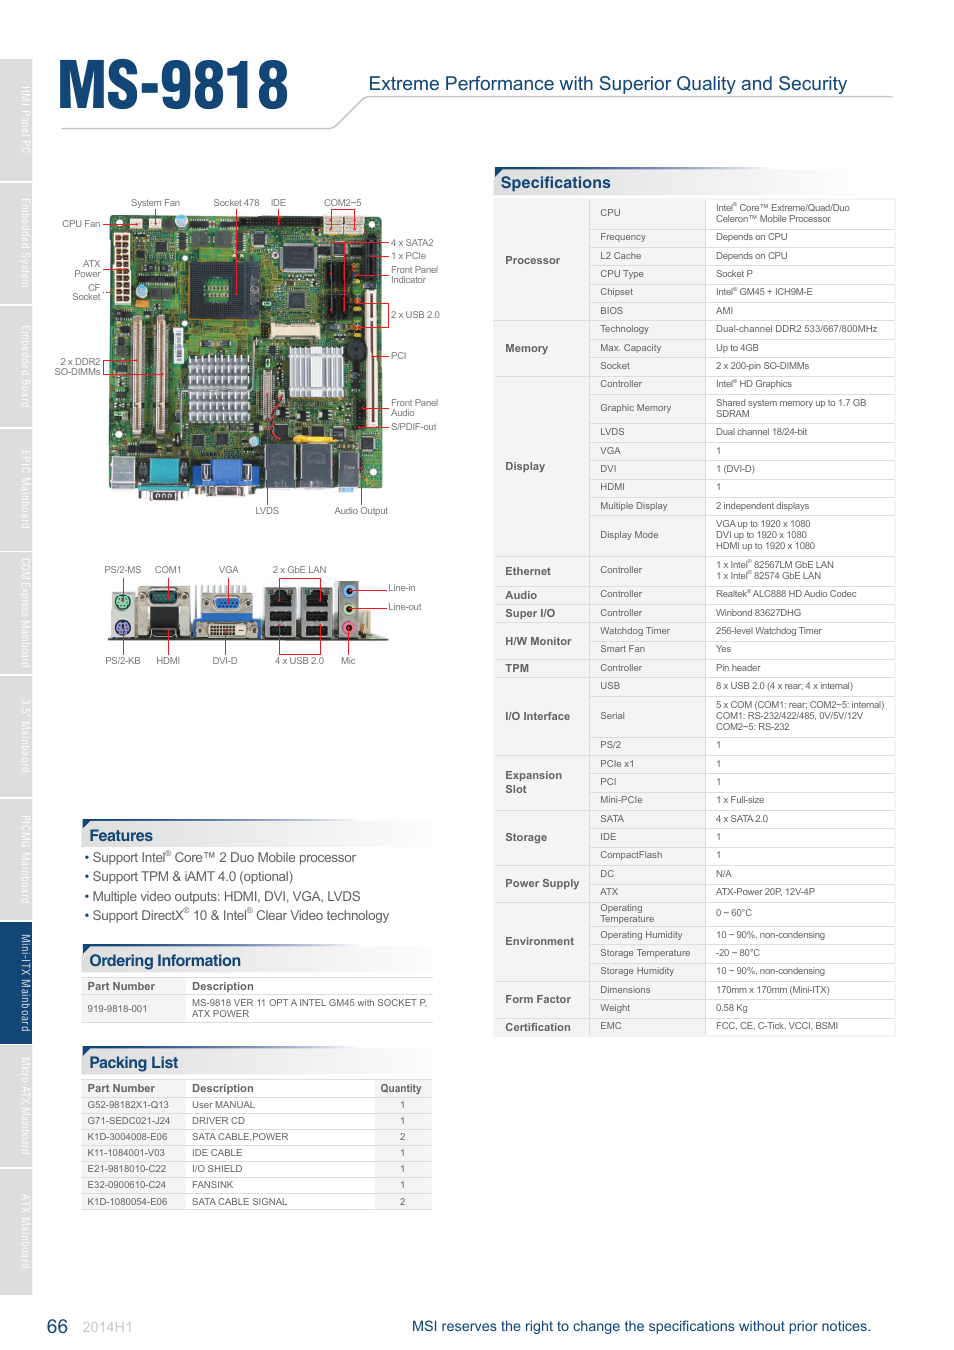Click the Realtek ALC888 HD Audio Codec value
This screenshot has height=1350, width=954.
point(786,594)
